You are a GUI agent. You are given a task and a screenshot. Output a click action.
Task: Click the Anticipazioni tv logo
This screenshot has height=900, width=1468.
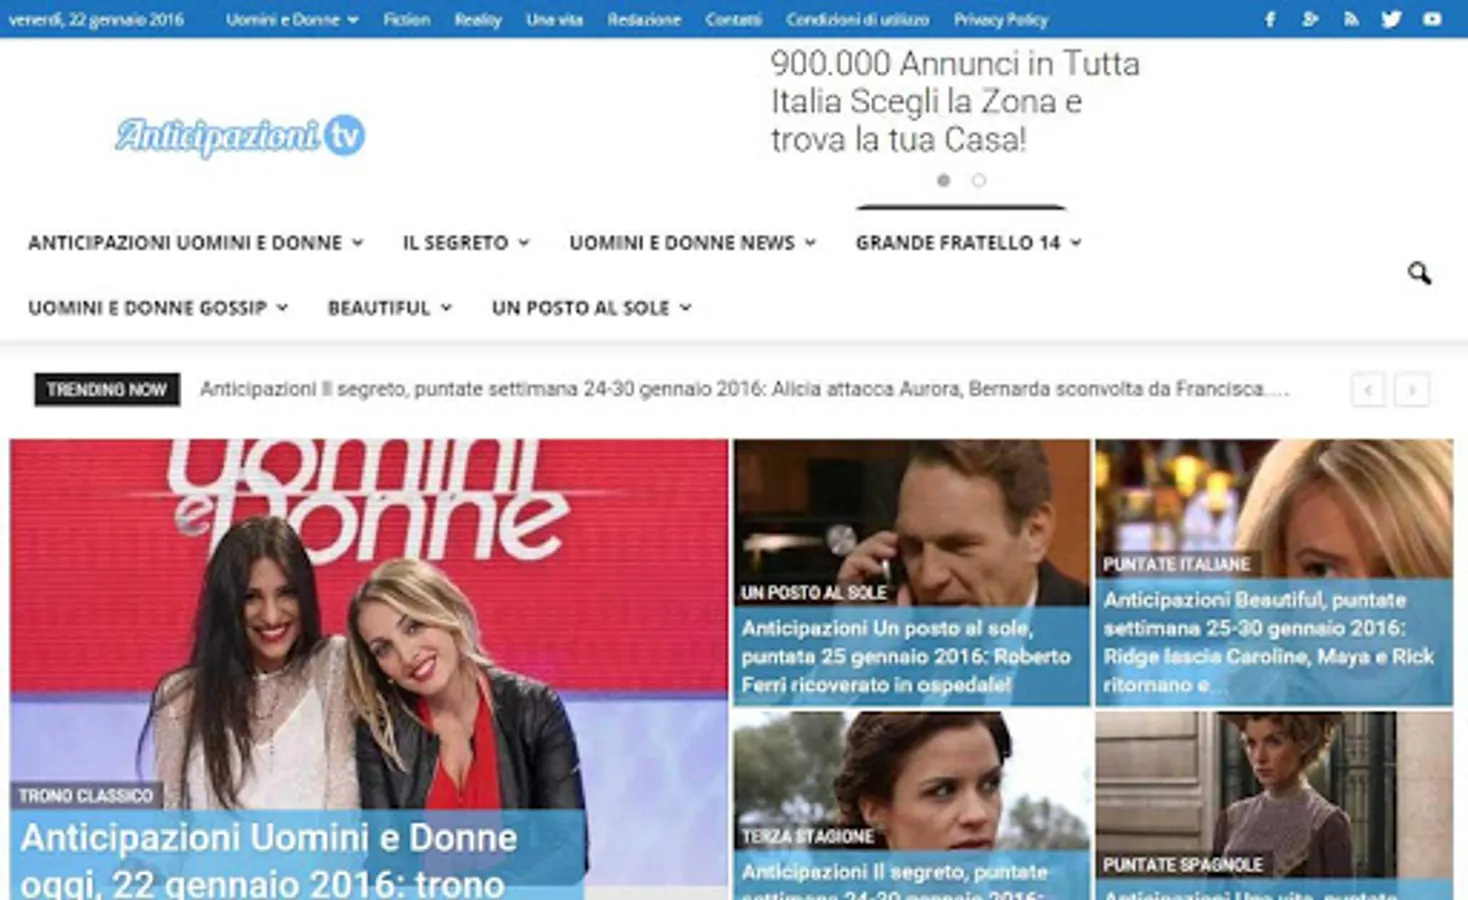[x=240, y=136]
